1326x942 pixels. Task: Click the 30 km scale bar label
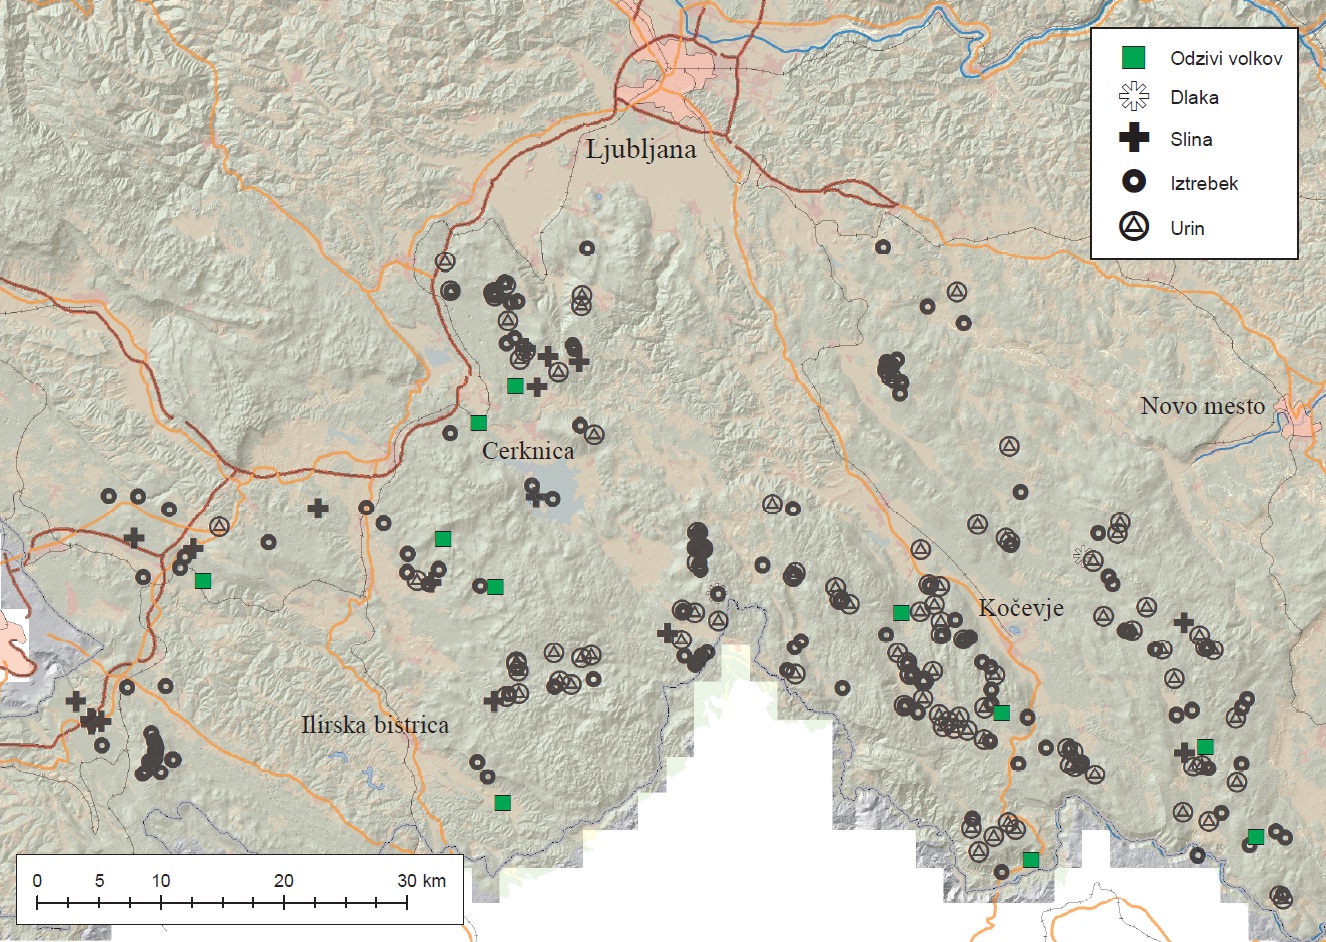[421, 881]
